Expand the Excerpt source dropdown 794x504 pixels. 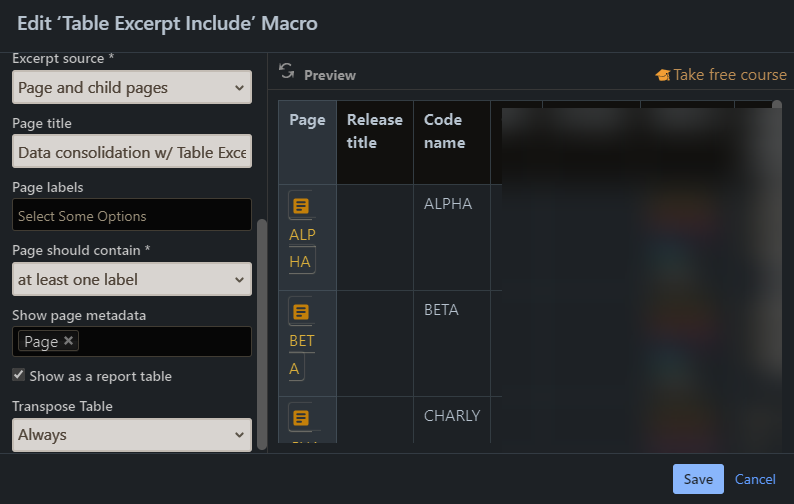(x=132, y=87)
